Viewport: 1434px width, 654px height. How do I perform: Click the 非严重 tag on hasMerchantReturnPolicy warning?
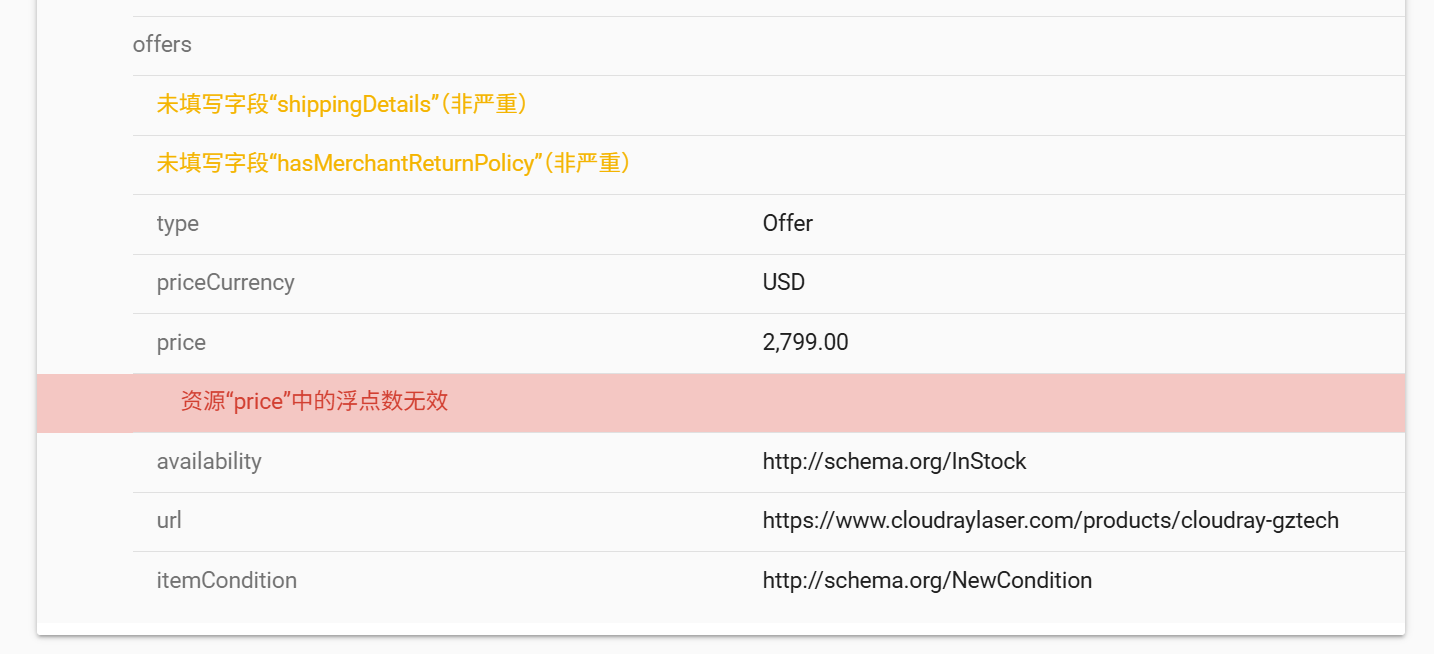coord(590,163)
